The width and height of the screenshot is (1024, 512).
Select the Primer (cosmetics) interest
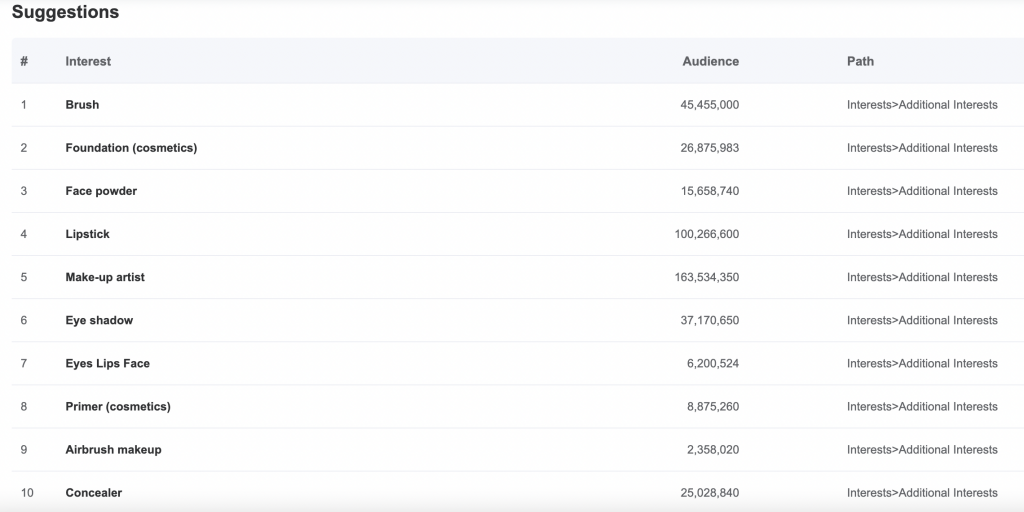[118, 406]
